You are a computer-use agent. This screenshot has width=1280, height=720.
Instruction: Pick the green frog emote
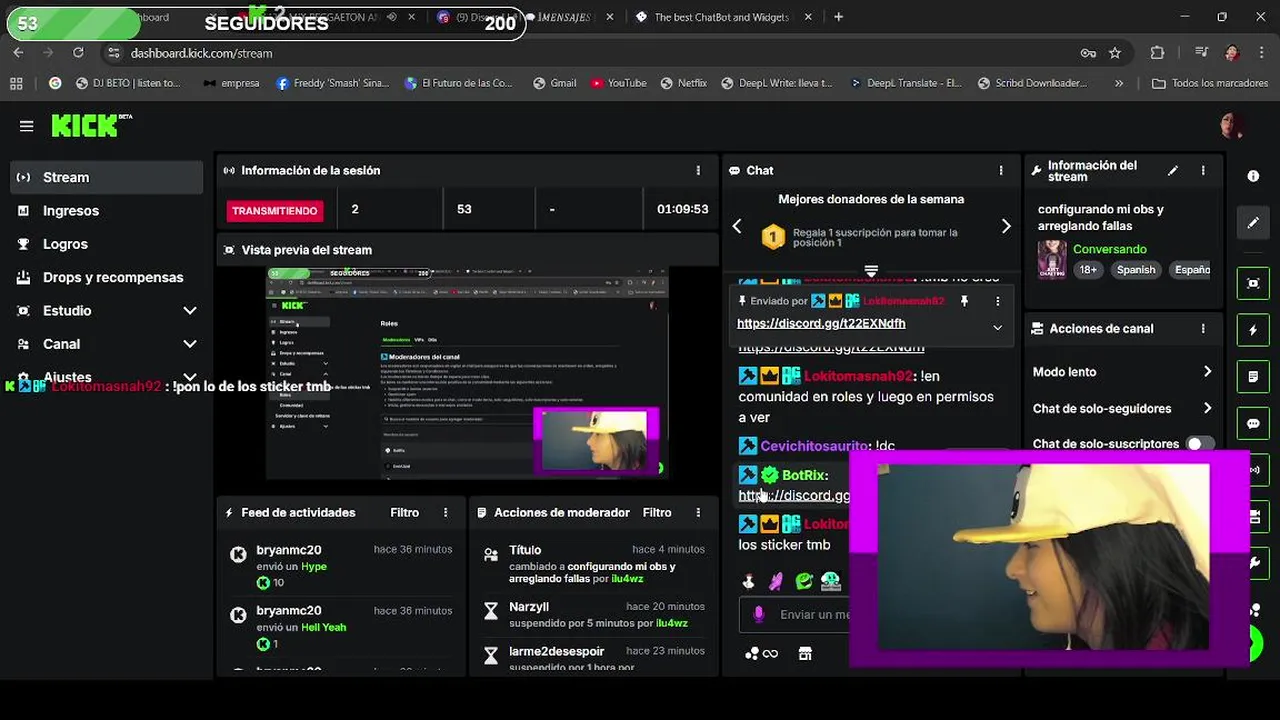(804, 581)
